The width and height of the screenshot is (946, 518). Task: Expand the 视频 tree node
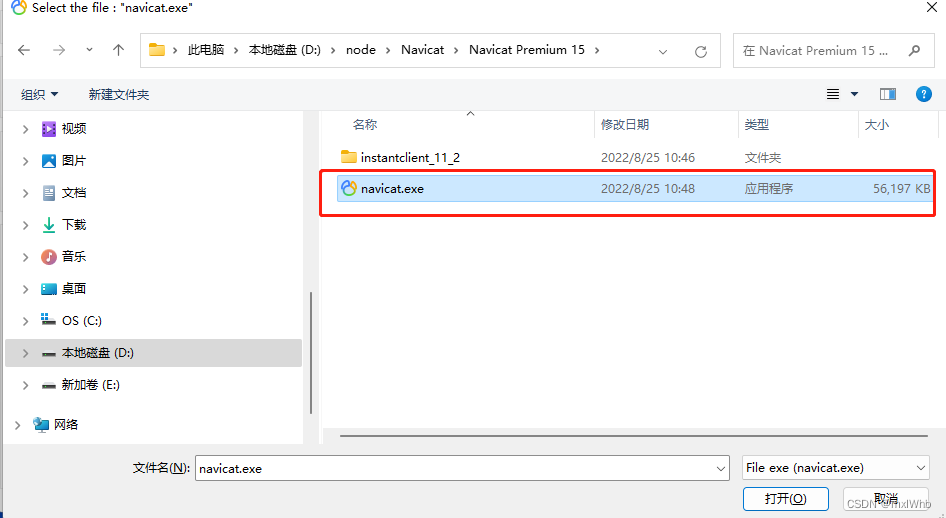tap(25, 129)
